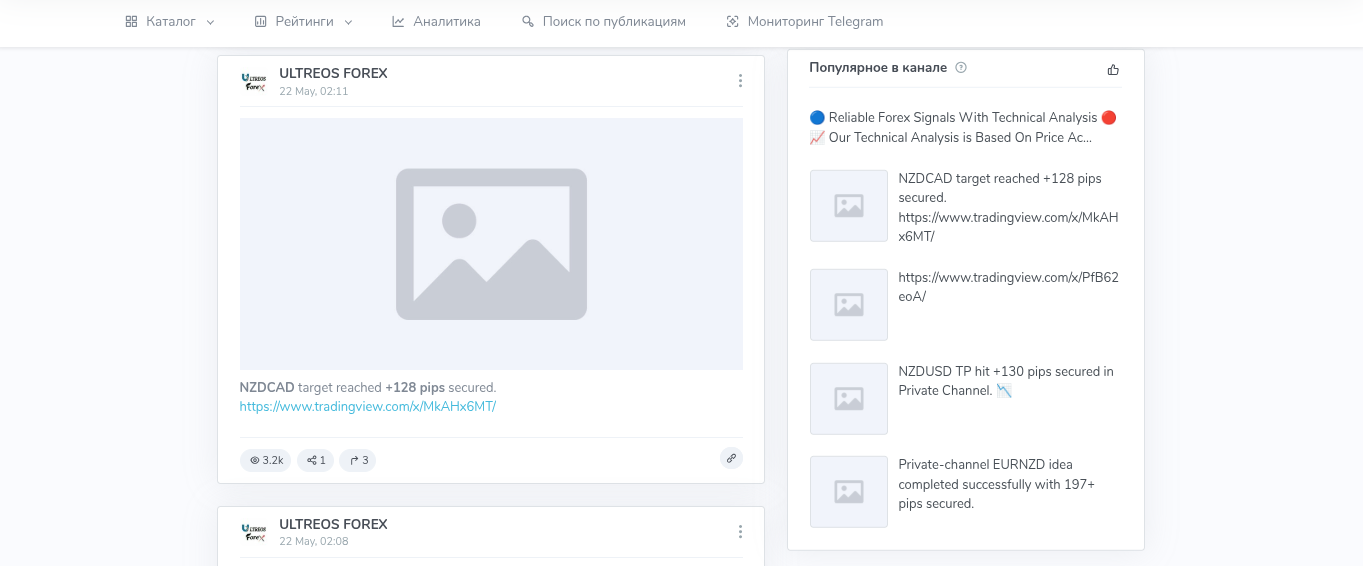The height and width of the screenshot is (566, 1363).
Task: Click the ULTREOS FOREX avatar on the first post
Action: click(254, 82)
